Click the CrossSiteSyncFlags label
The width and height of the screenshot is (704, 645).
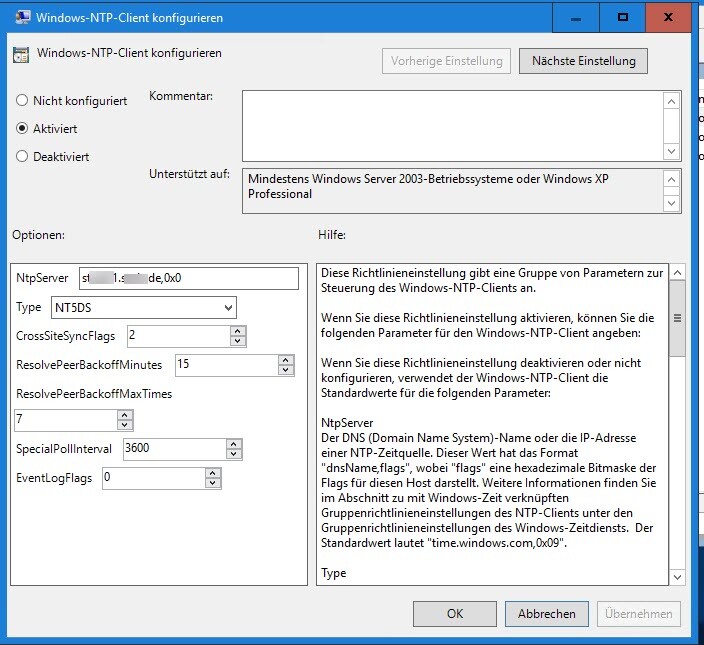point(66,336)
